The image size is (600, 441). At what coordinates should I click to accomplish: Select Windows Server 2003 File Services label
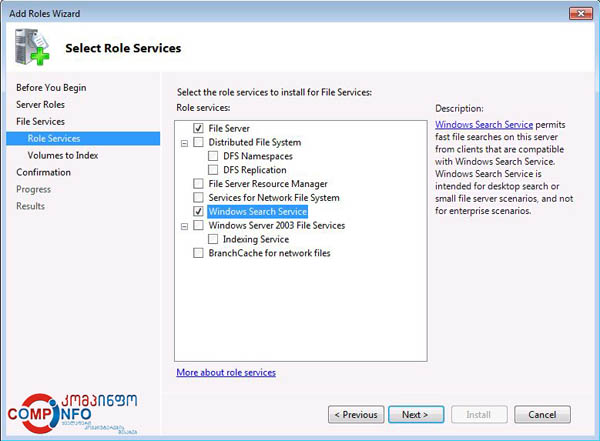(277, 225)
